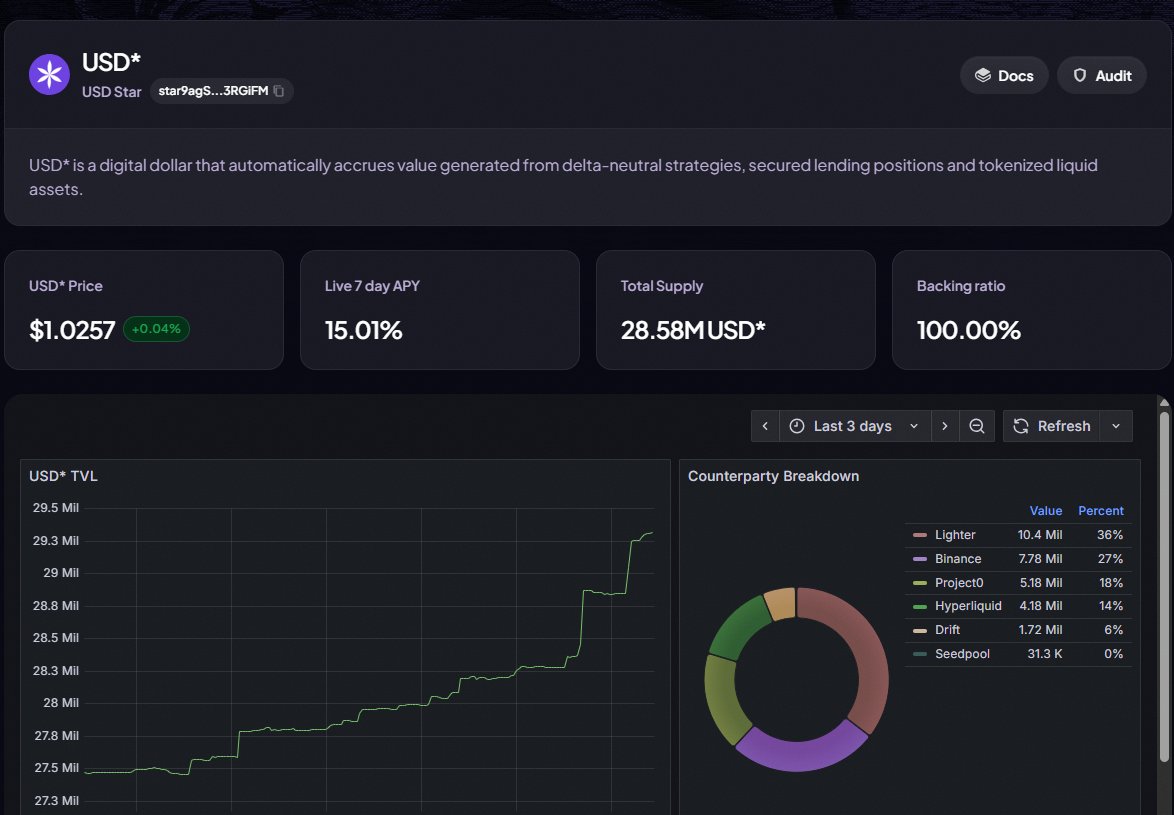Click the Lighter color swatch
The image size is (1174, 815).
point(920,535)
